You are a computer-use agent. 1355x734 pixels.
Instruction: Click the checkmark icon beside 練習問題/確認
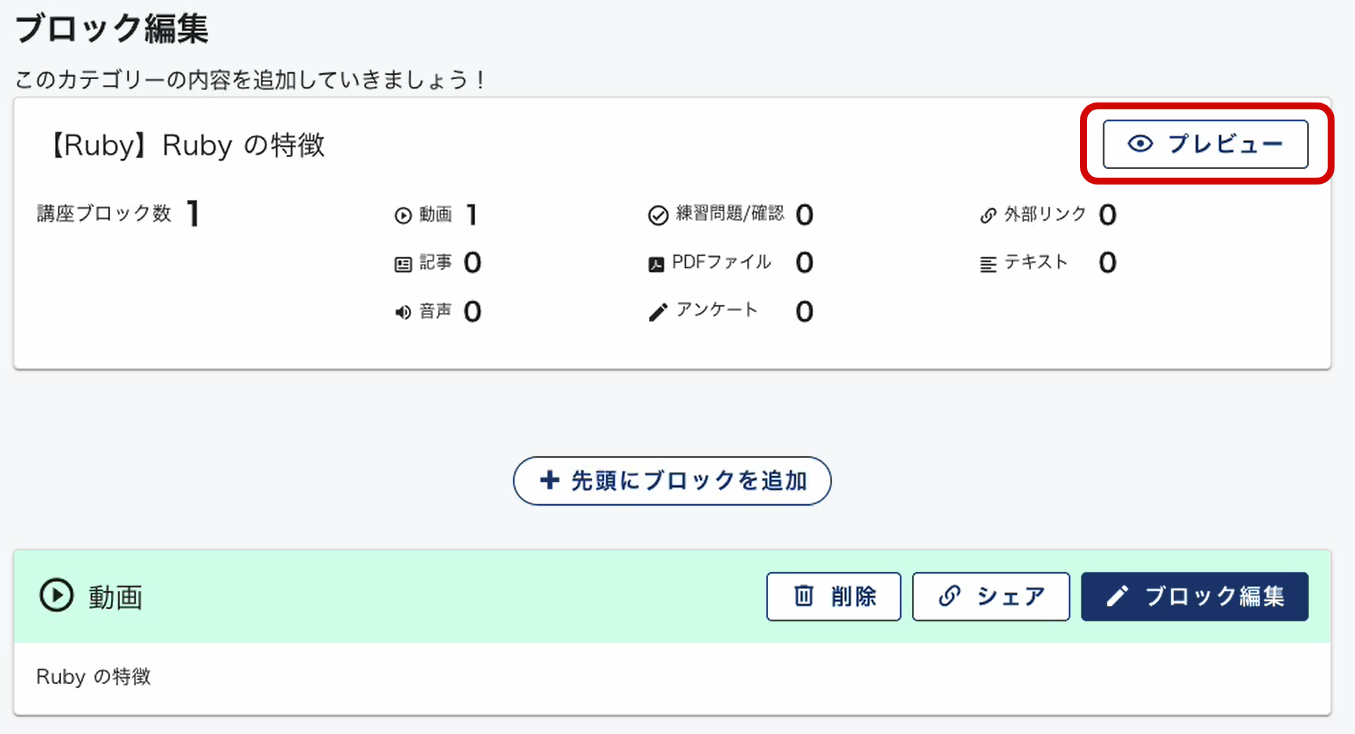657,215
